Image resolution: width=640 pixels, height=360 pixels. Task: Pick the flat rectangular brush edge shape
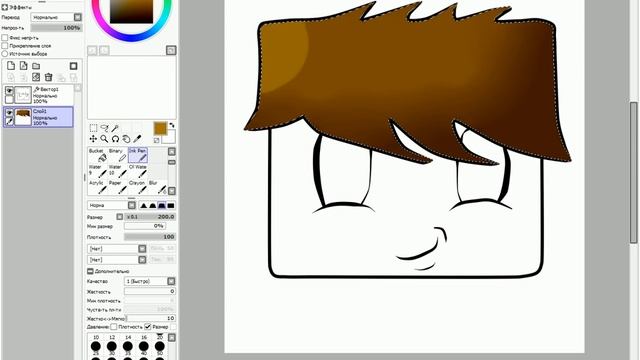click(171, 205)
